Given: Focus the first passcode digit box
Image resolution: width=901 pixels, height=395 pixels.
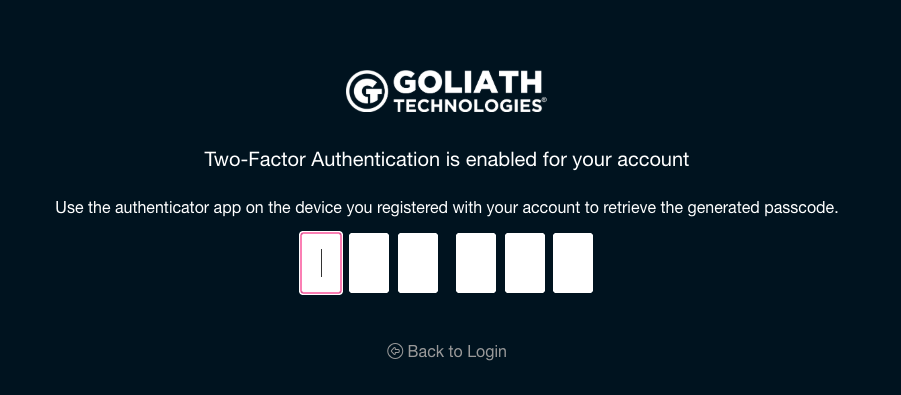Looking at the screenshot, I should tap(321, 263).
